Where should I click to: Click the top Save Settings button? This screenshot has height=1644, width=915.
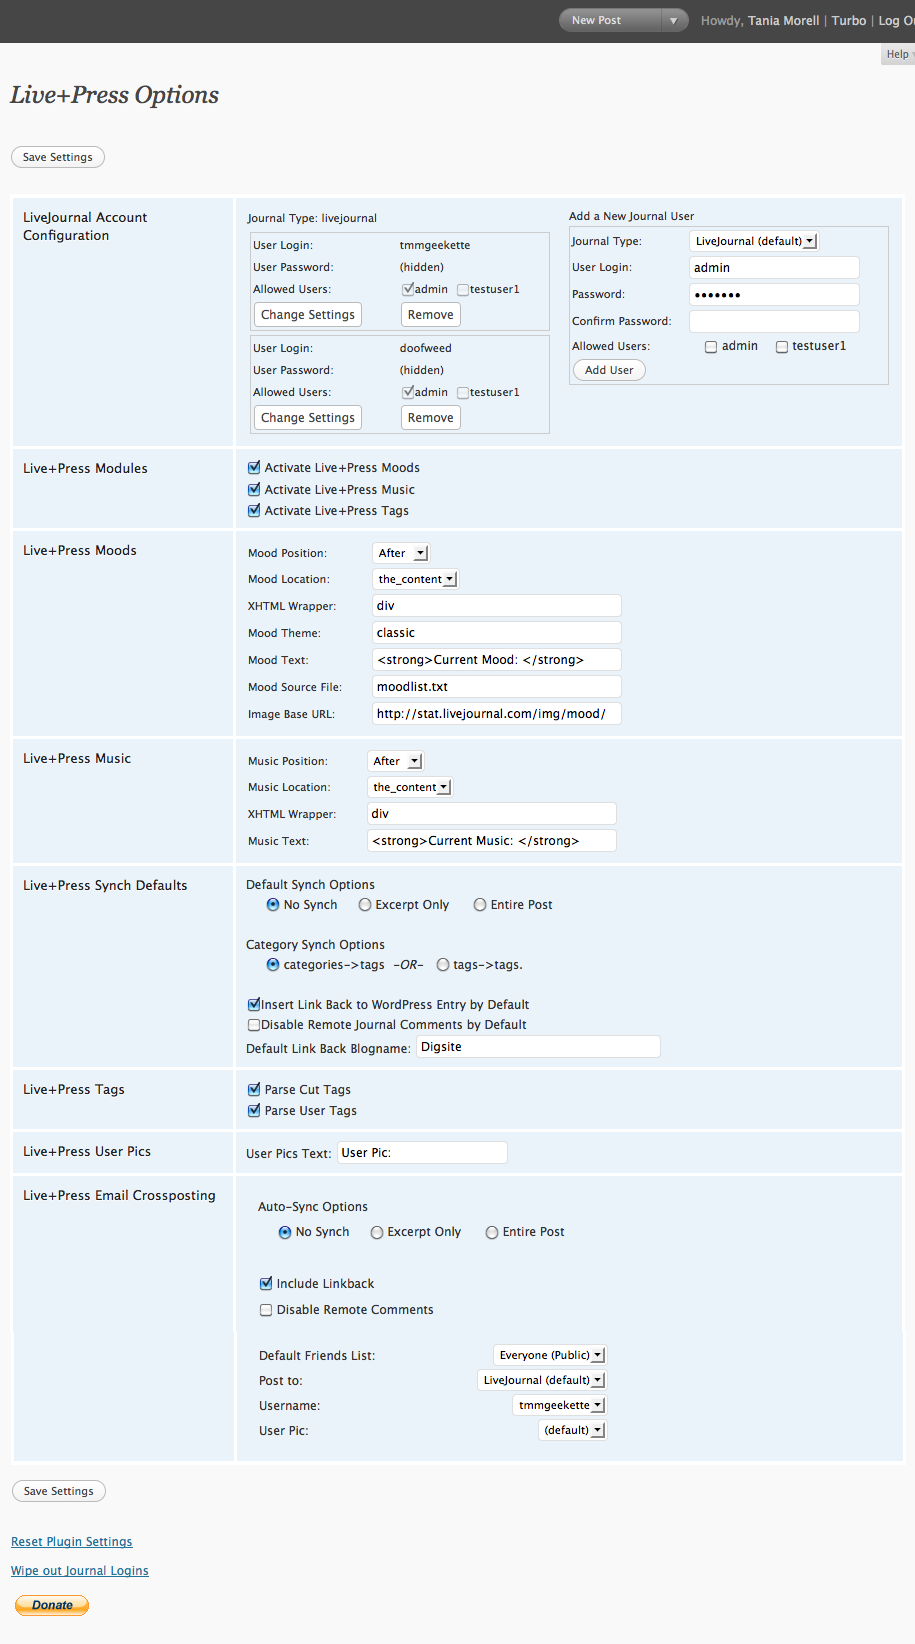(x=58, y=157)
